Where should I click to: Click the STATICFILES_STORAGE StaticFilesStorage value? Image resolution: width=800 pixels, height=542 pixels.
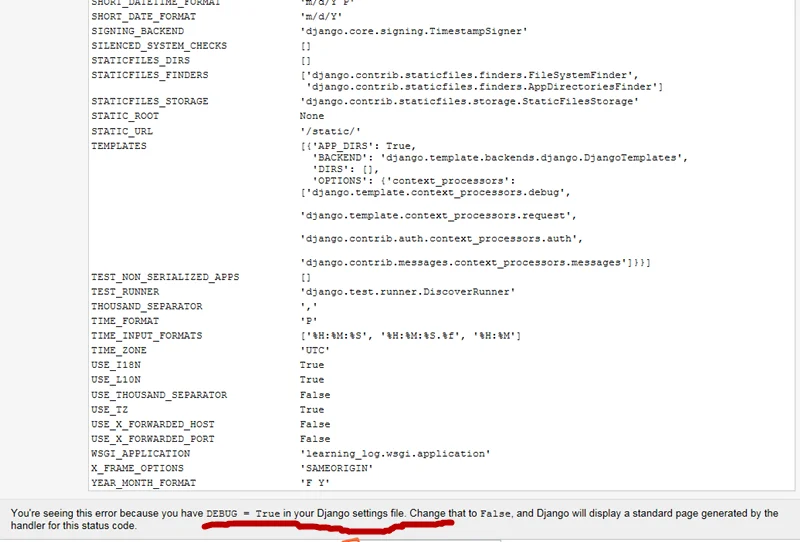pos(468,101)
